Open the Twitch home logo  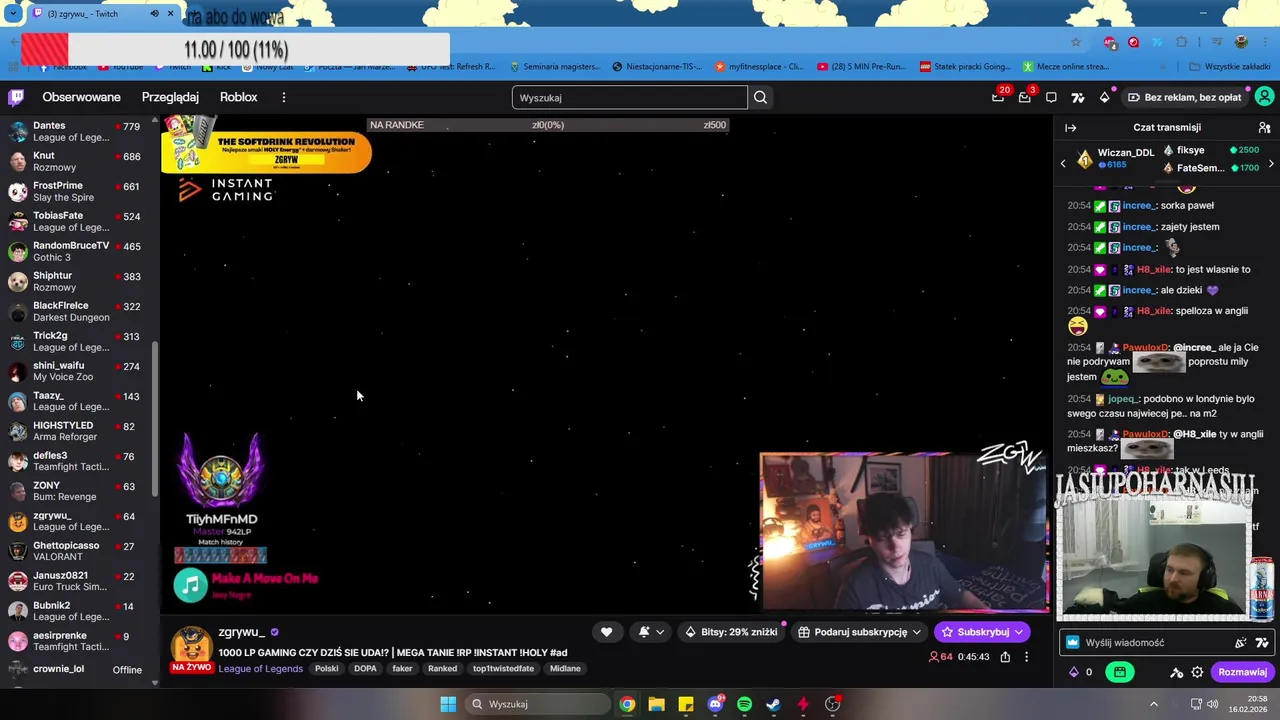[x=16, y=97]
